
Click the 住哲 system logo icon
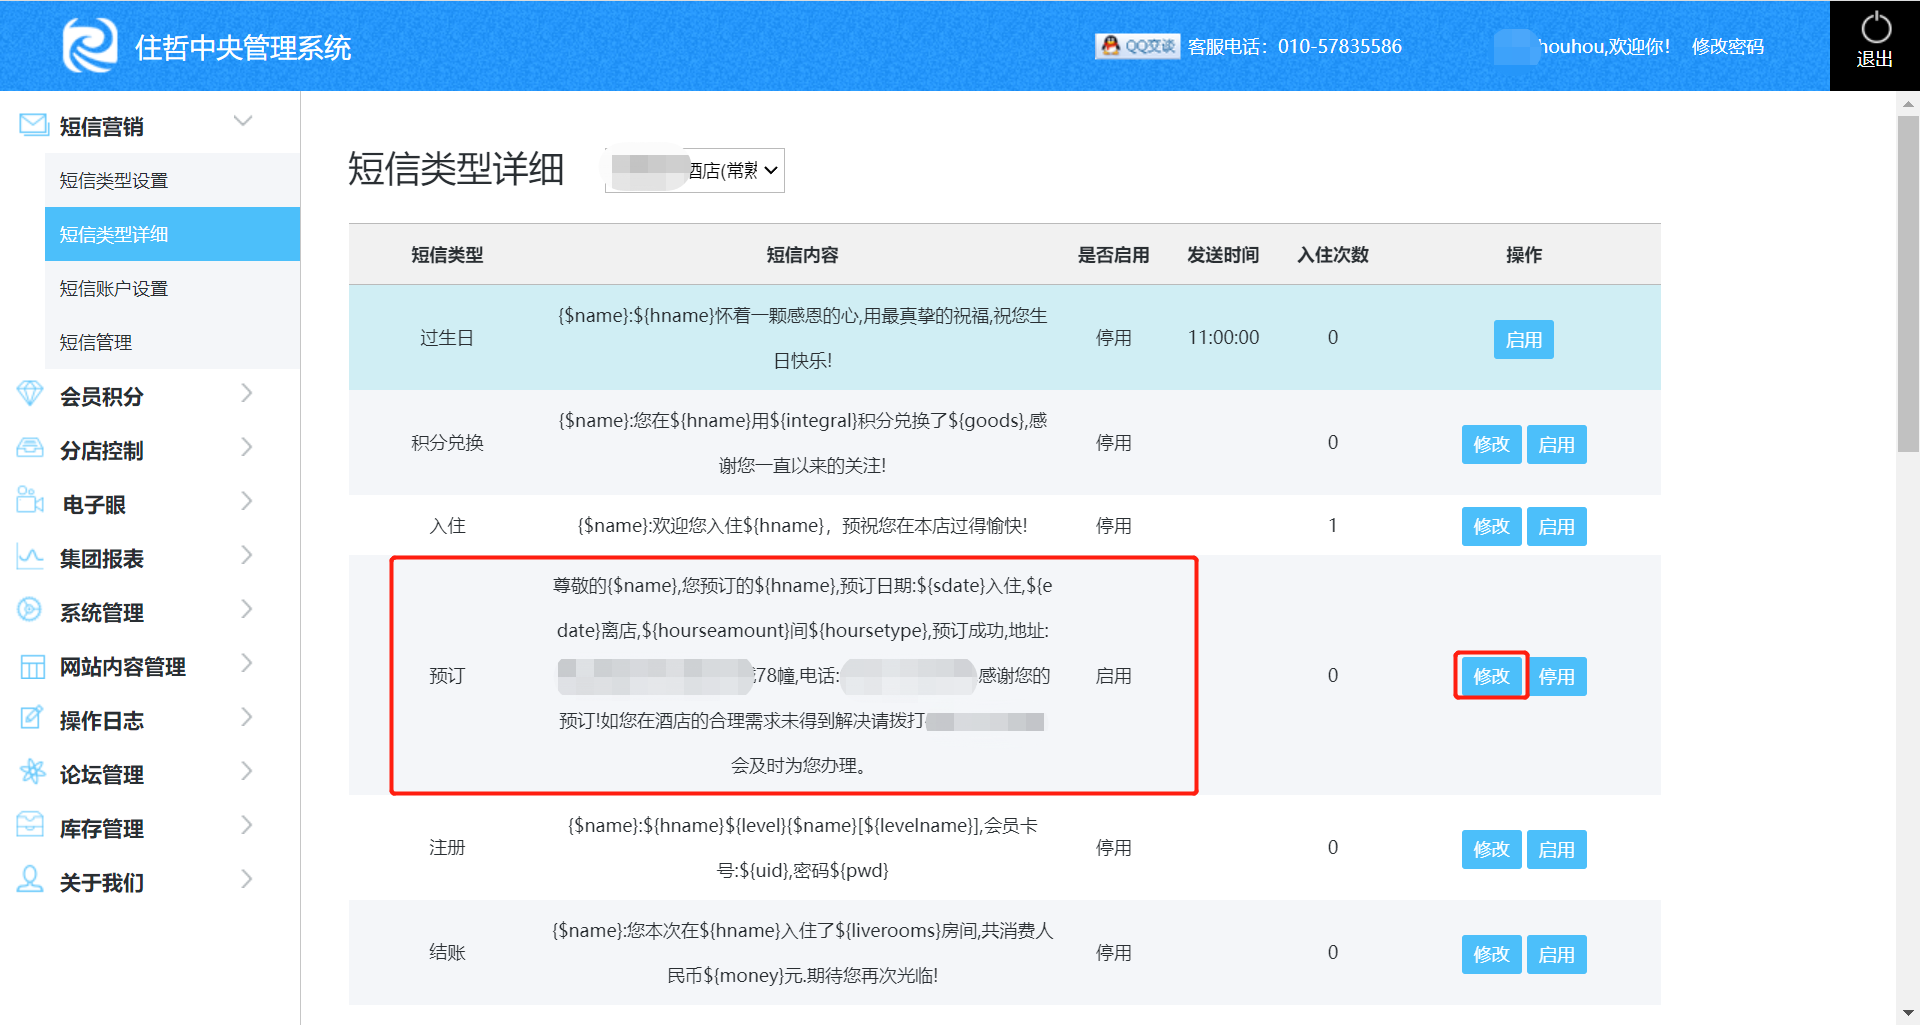90,46
